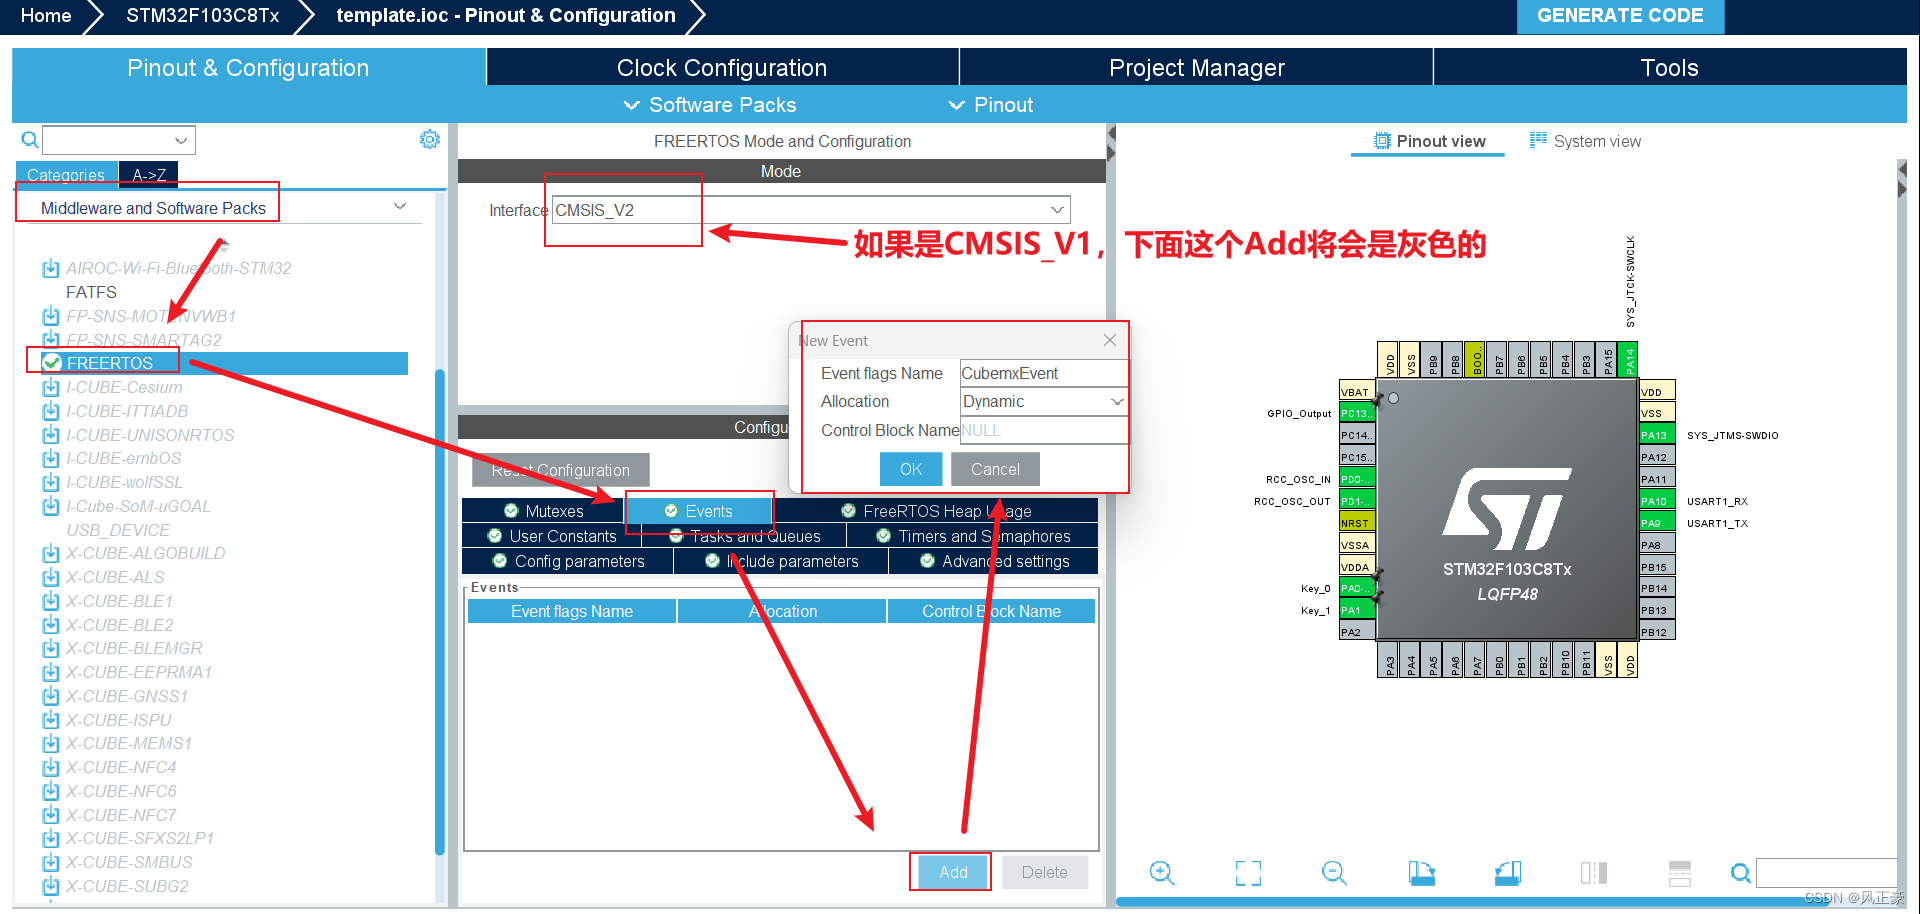Viewport: 1920px width, 914px height.
Task: Click the download icon next to X-CUBE-SUBG2
Action: pyautogui.click(x=50, y=886)
